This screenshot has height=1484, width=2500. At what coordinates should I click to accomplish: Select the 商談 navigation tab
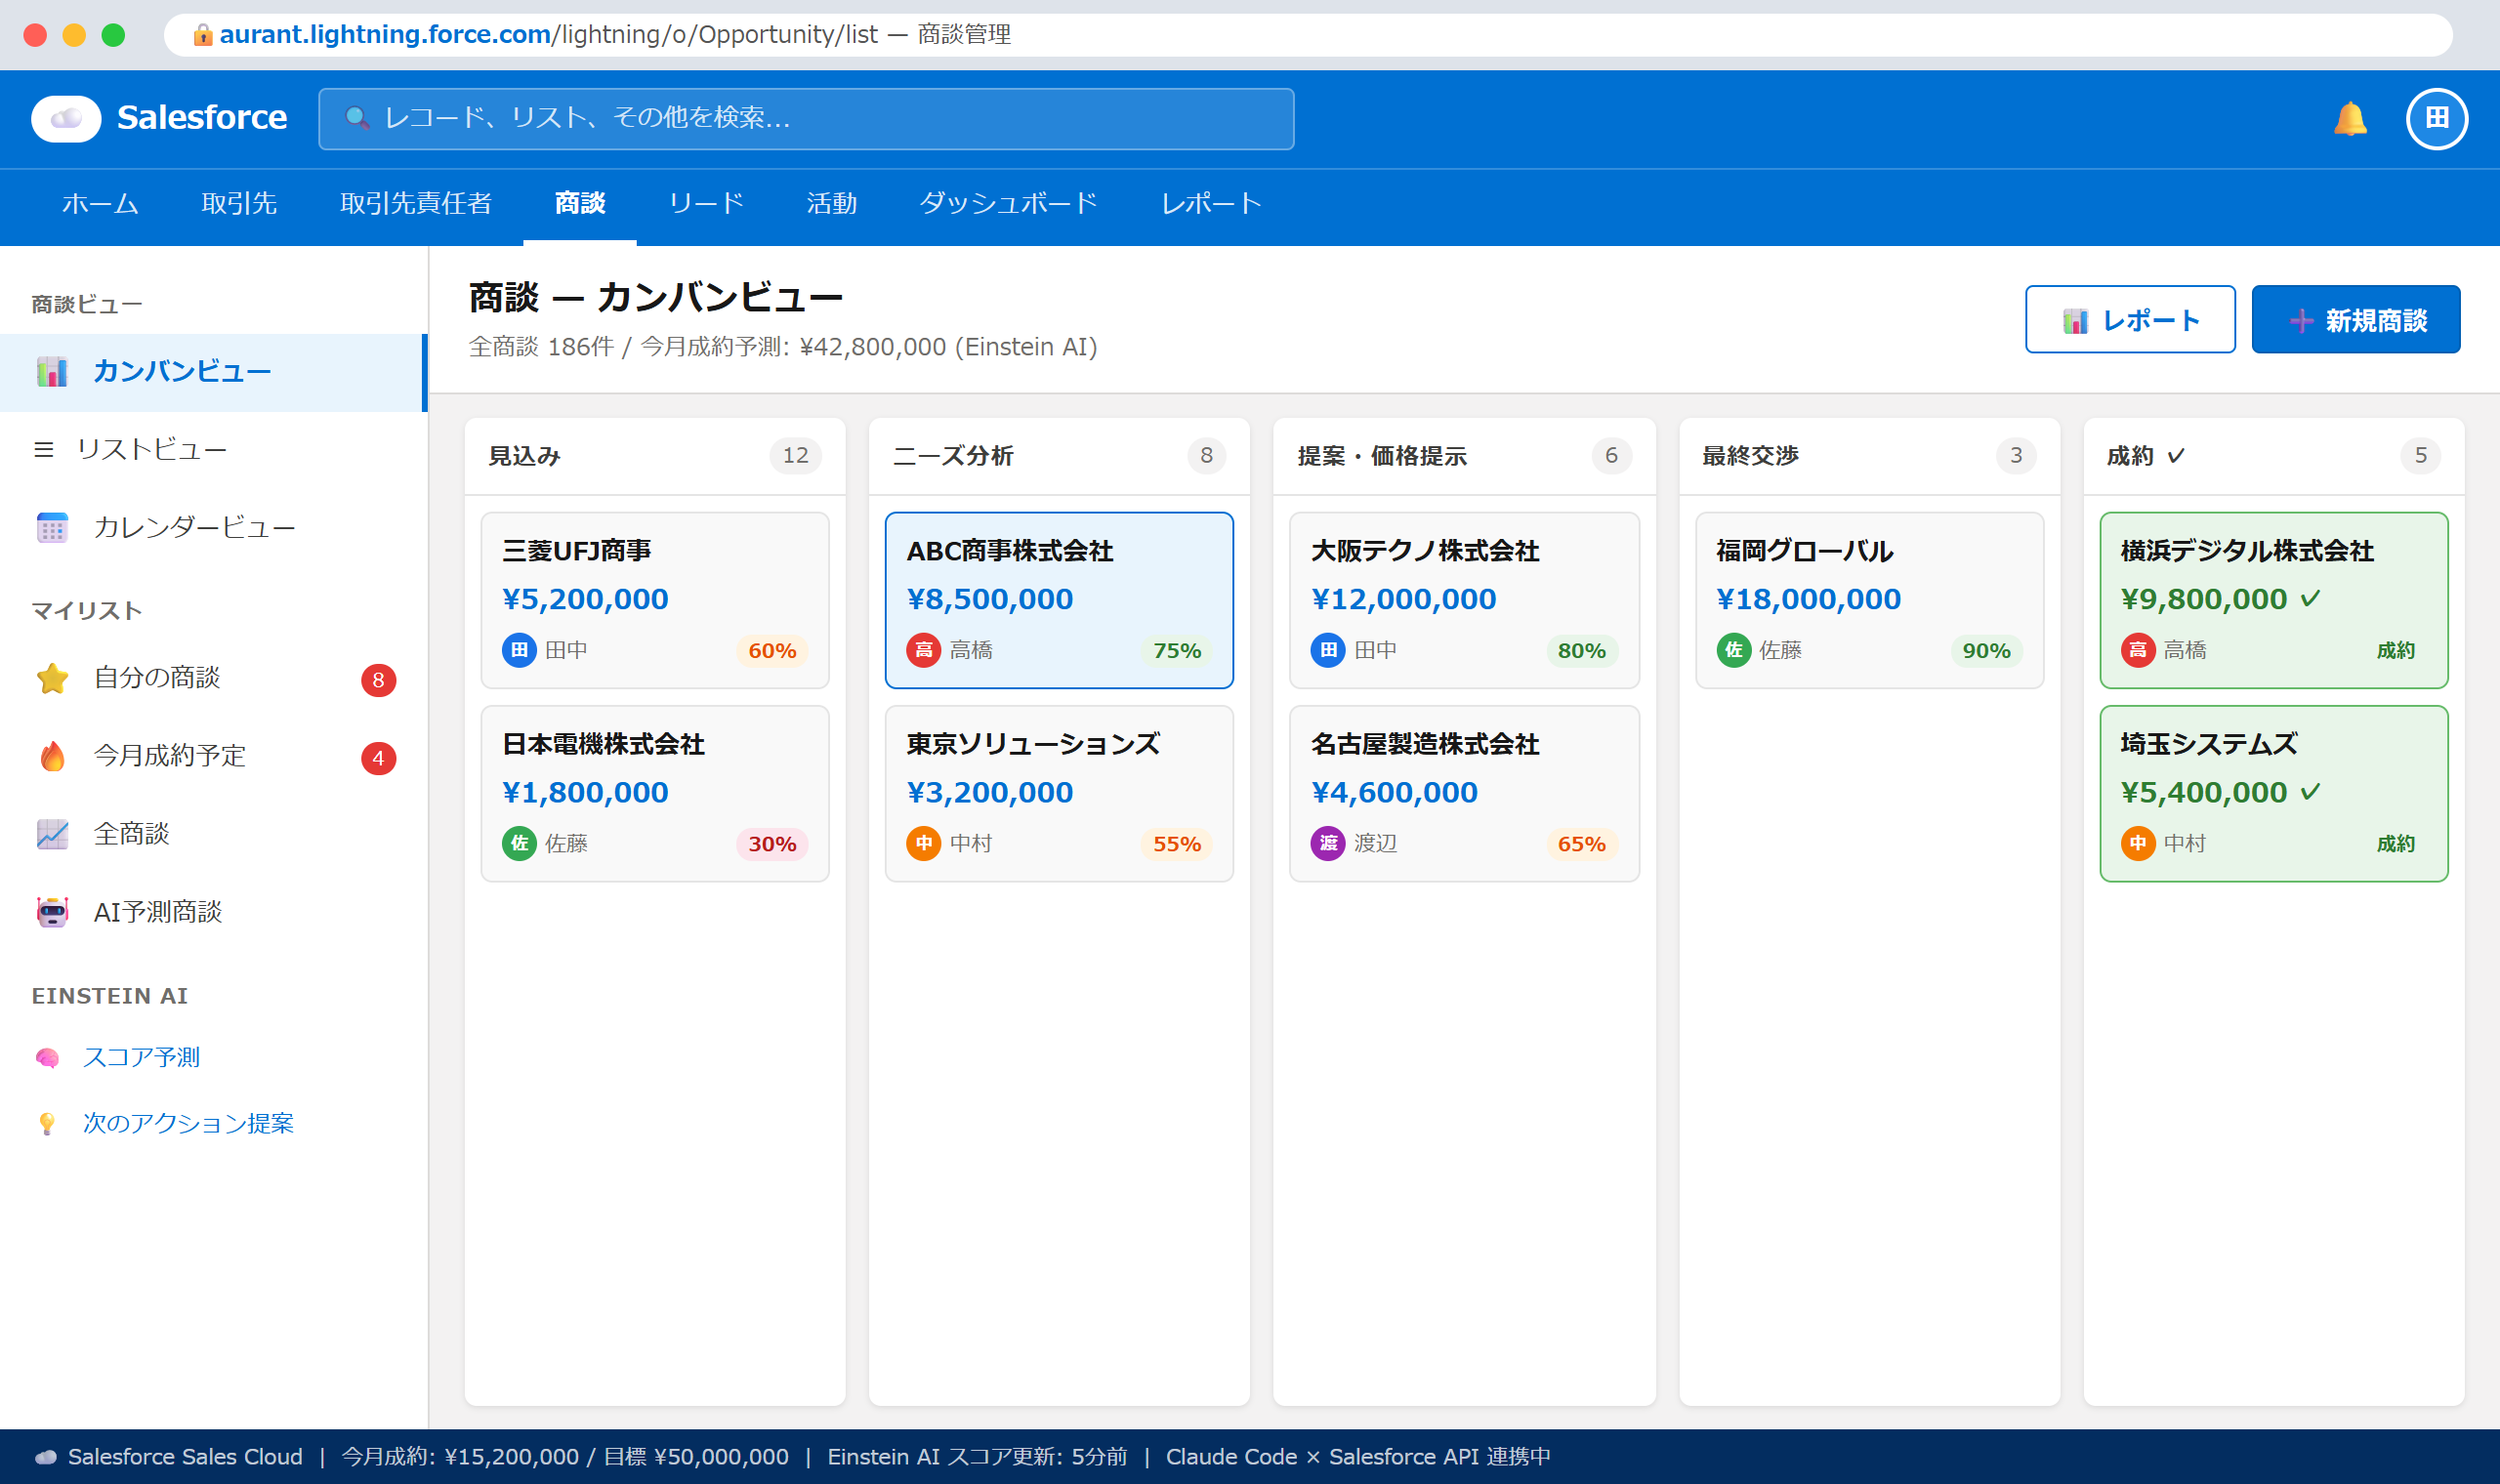click(580, 203)
